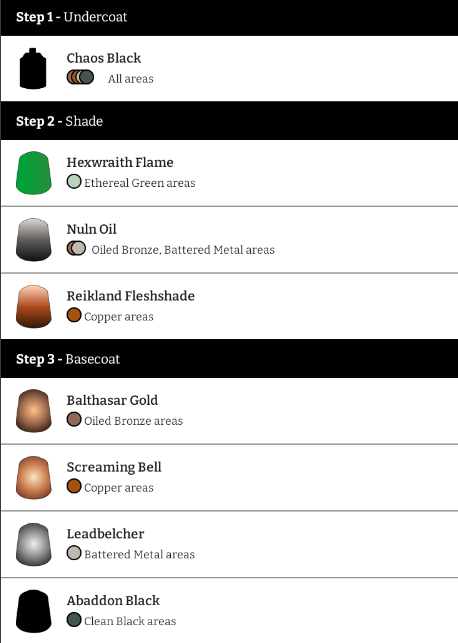Select the Reikland Fleshshade pot icon

point(34,306)
